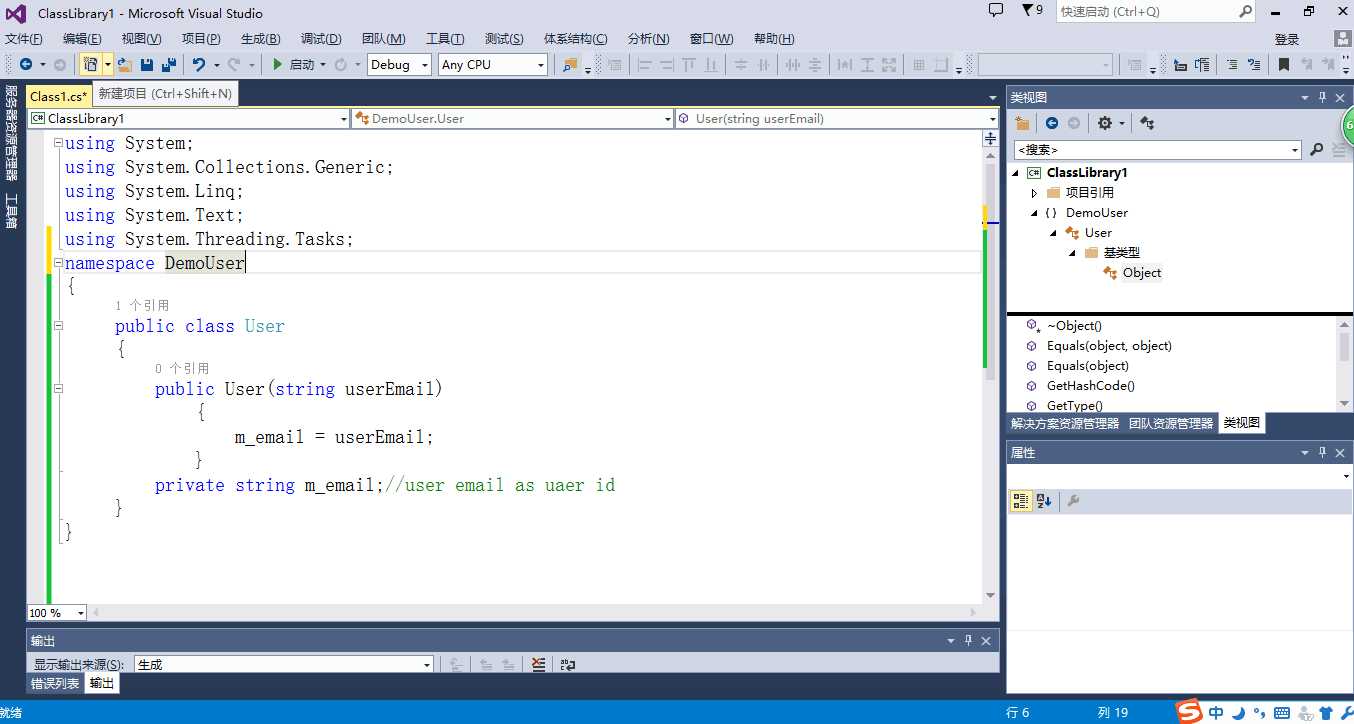Viewport: 1354px width, 724px height.
Task: Open the Class View settings gear
Action: pyautogui.click(x=1104, y=123)
